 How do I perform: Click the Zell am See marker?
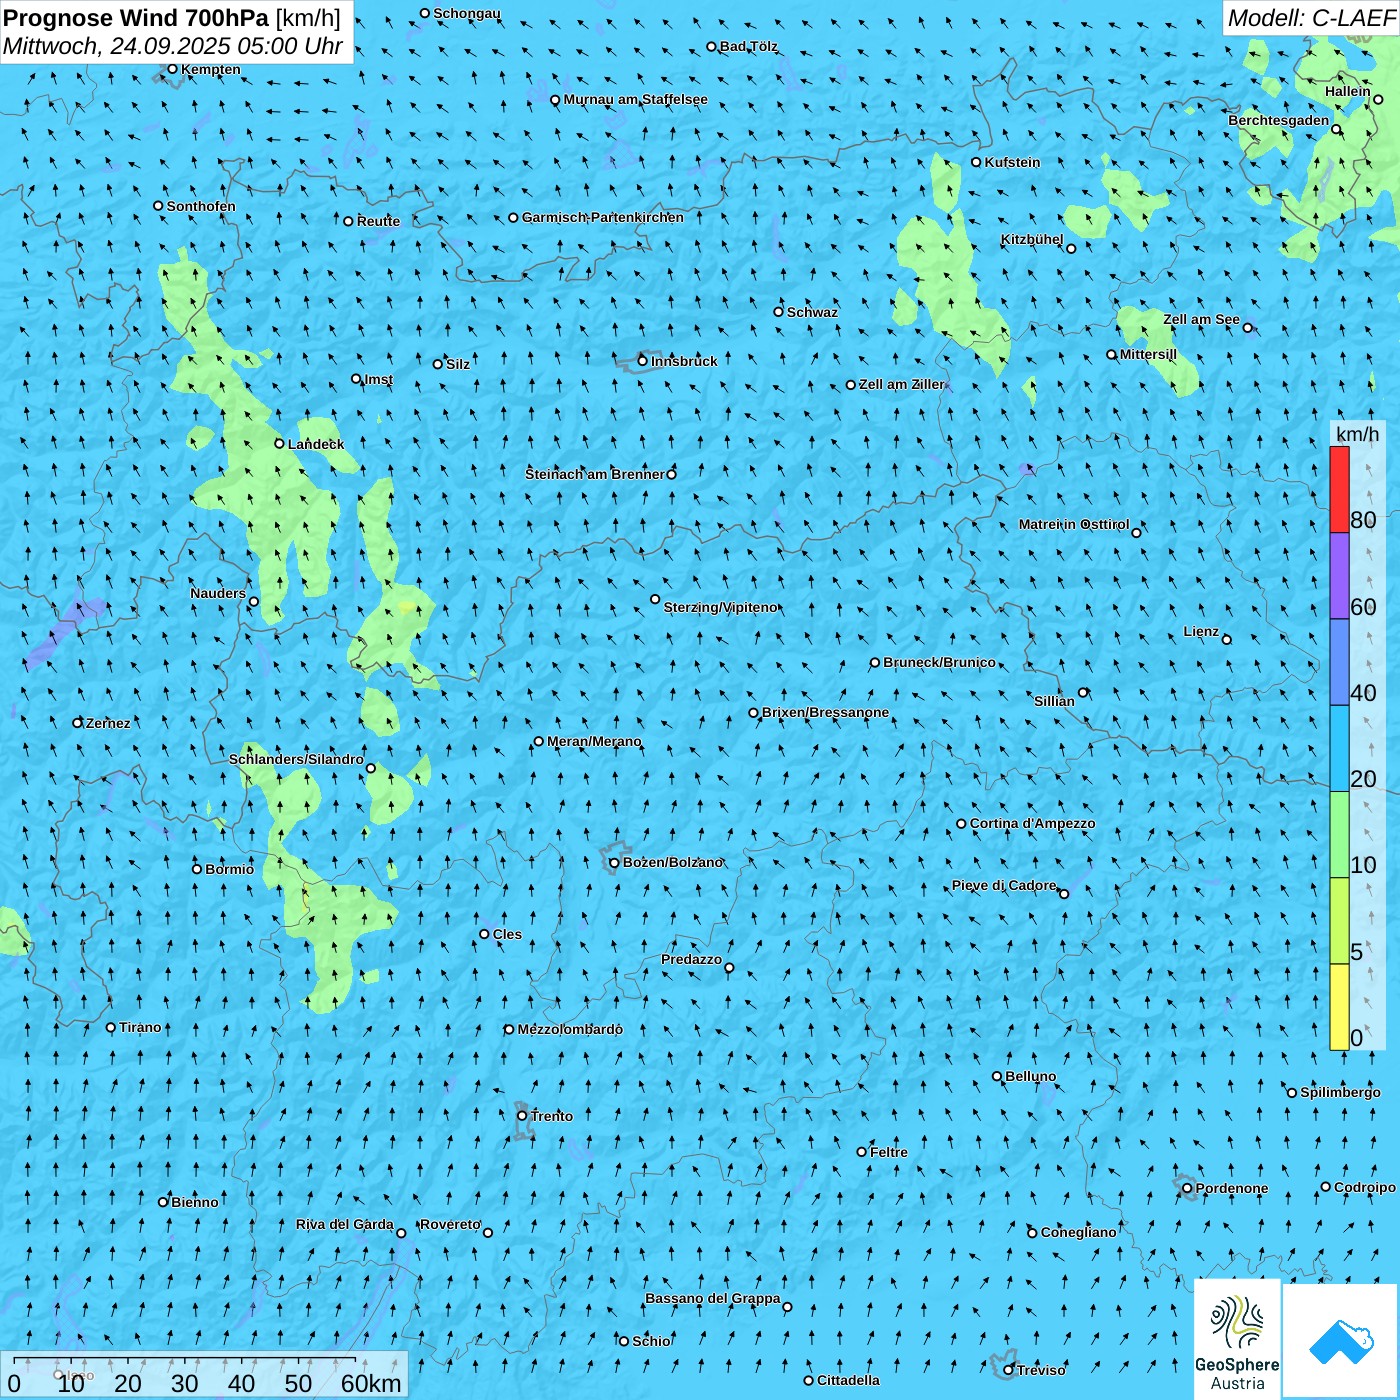tap(1247, 327)
